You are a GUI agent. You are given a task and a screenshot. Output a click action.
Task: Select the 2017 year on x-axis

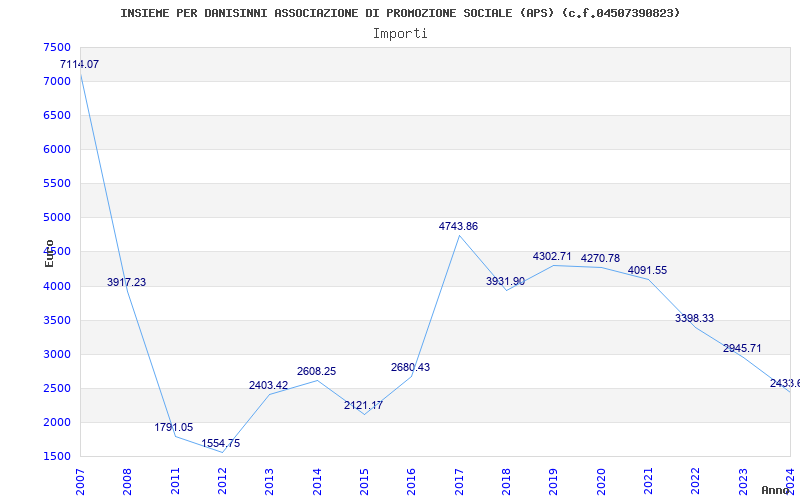pyautogui.click(x=459, y=478)
